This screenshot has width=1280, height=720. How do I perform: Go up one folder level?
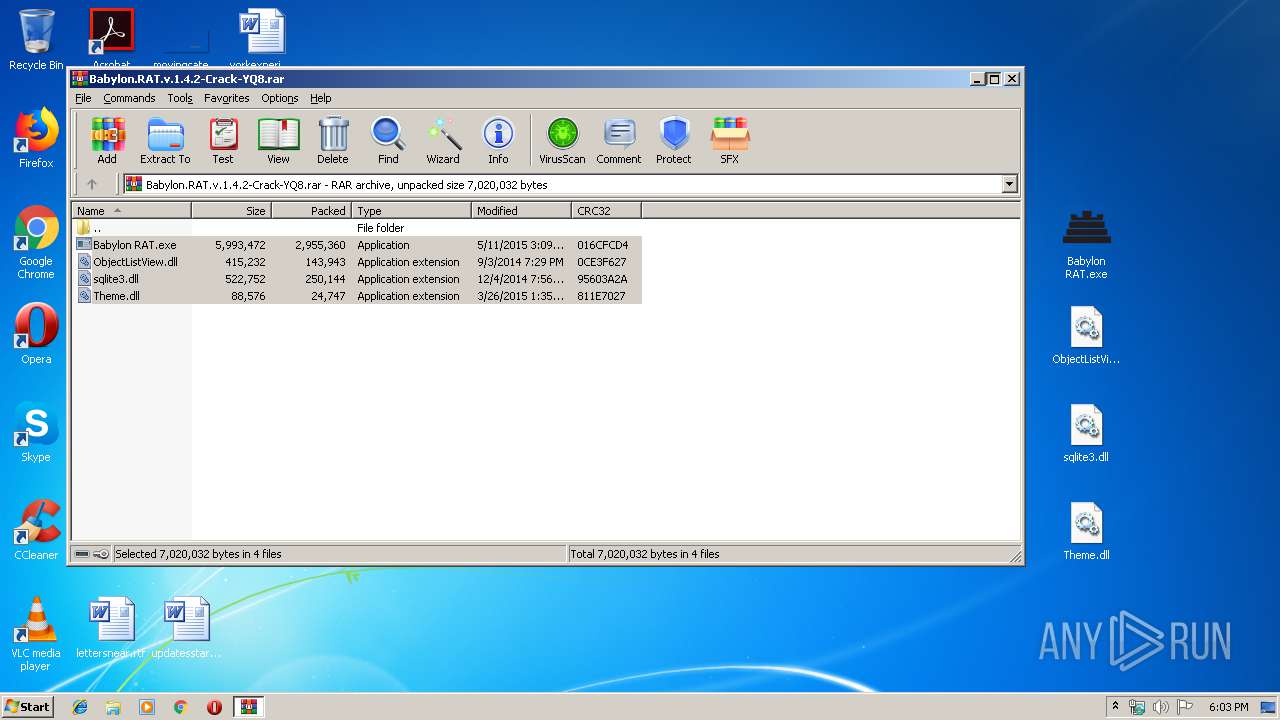(92, 184)
